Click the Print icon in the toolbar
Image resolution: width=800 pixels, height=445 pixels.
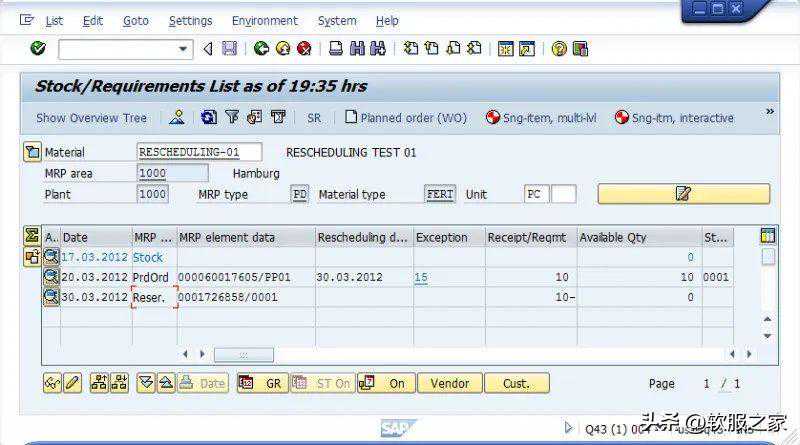[x=336, y=48]
